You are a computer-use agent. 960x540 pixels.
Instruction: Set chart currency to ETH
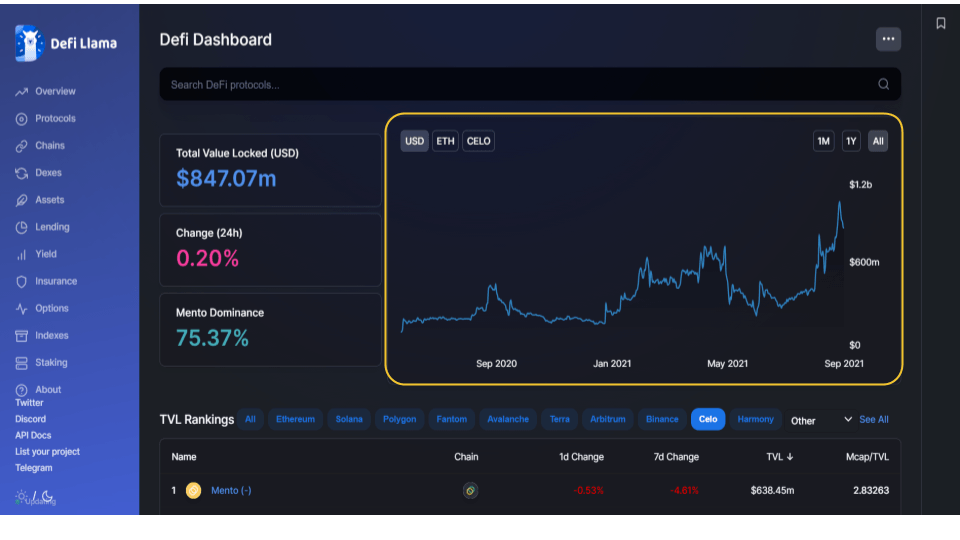click(445, 141)
